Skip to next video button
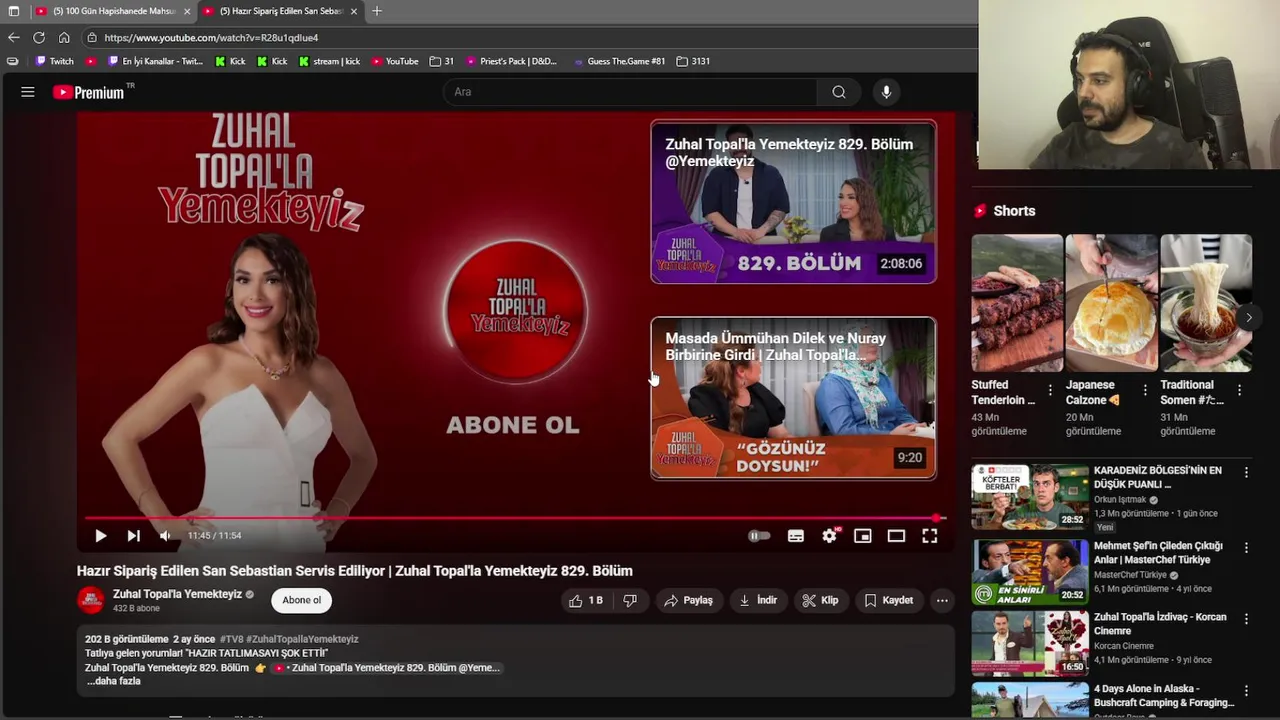 pos(133,536)
